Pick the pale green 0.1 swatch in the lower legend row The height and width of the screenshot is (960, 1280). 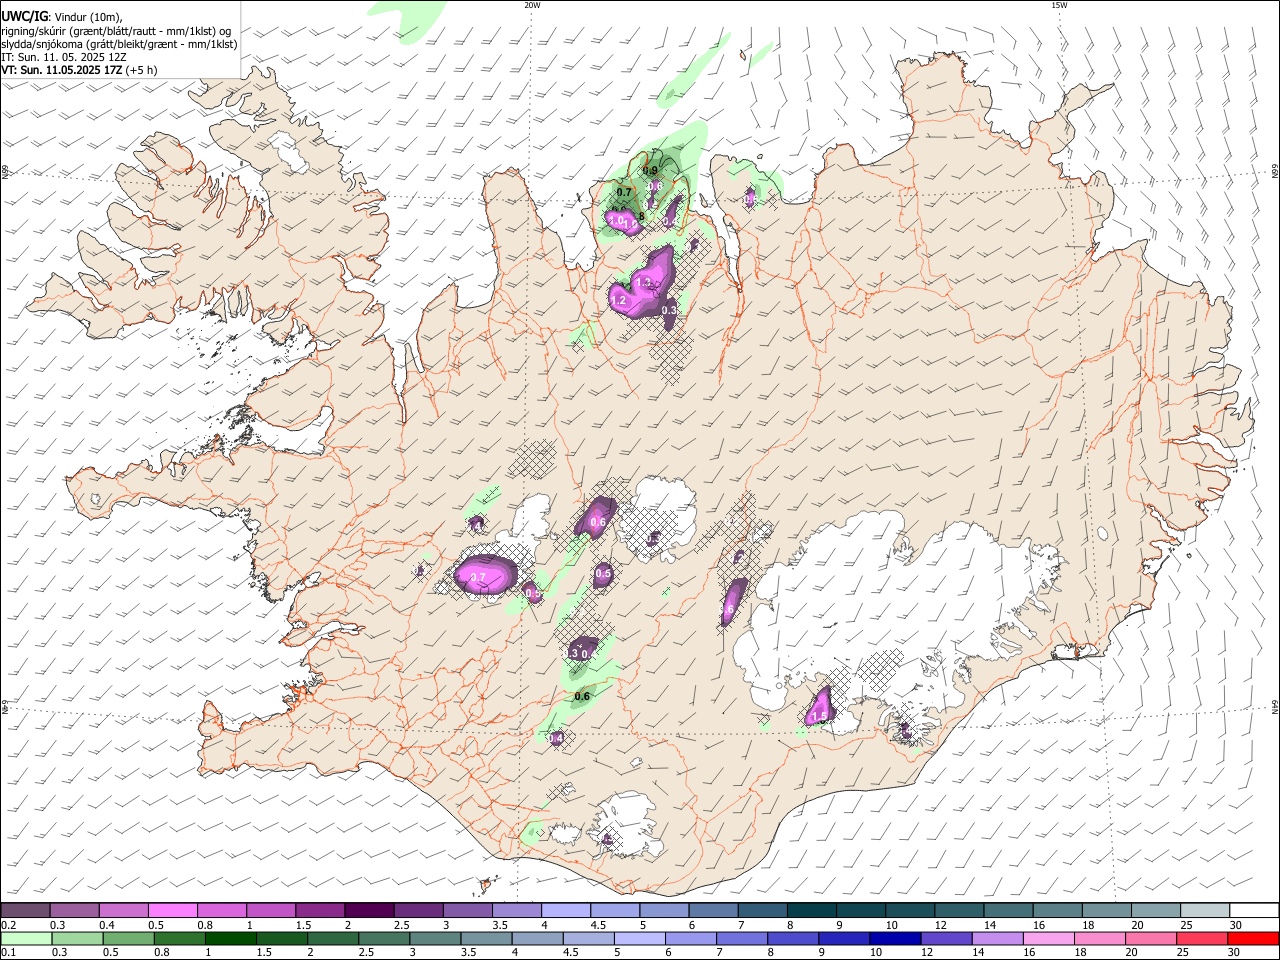tap(25, 938)
